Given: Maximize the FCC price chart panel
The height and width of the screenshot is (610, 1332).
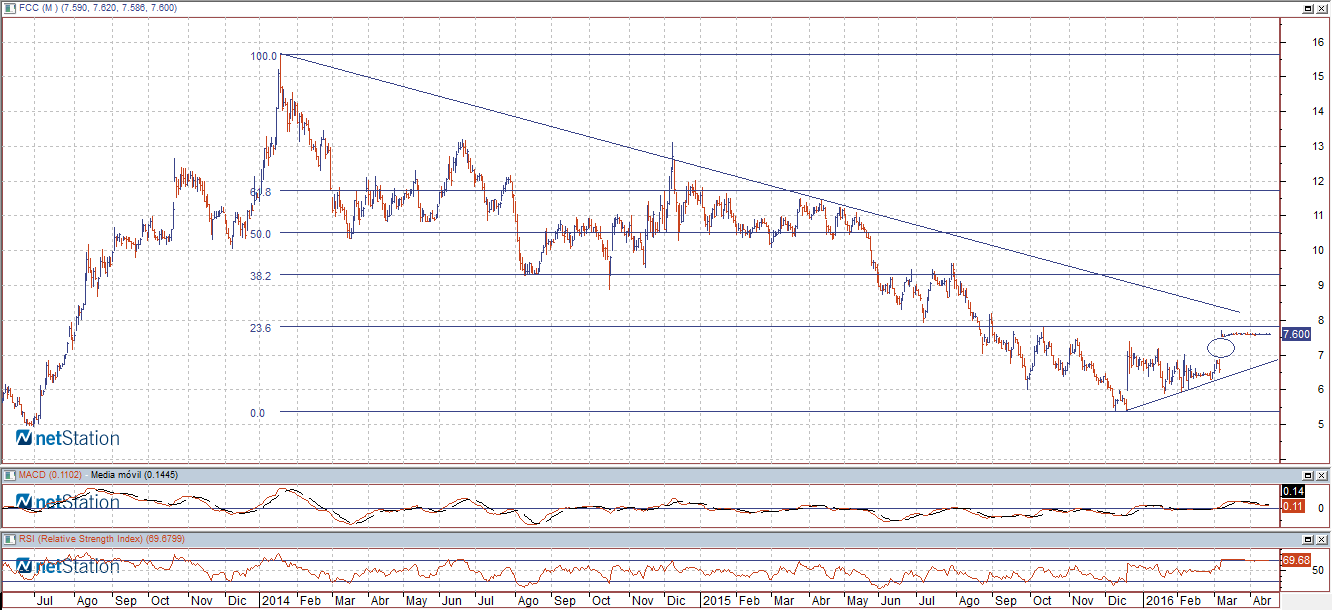Looking at the screenshot, I should [1308, 7].
